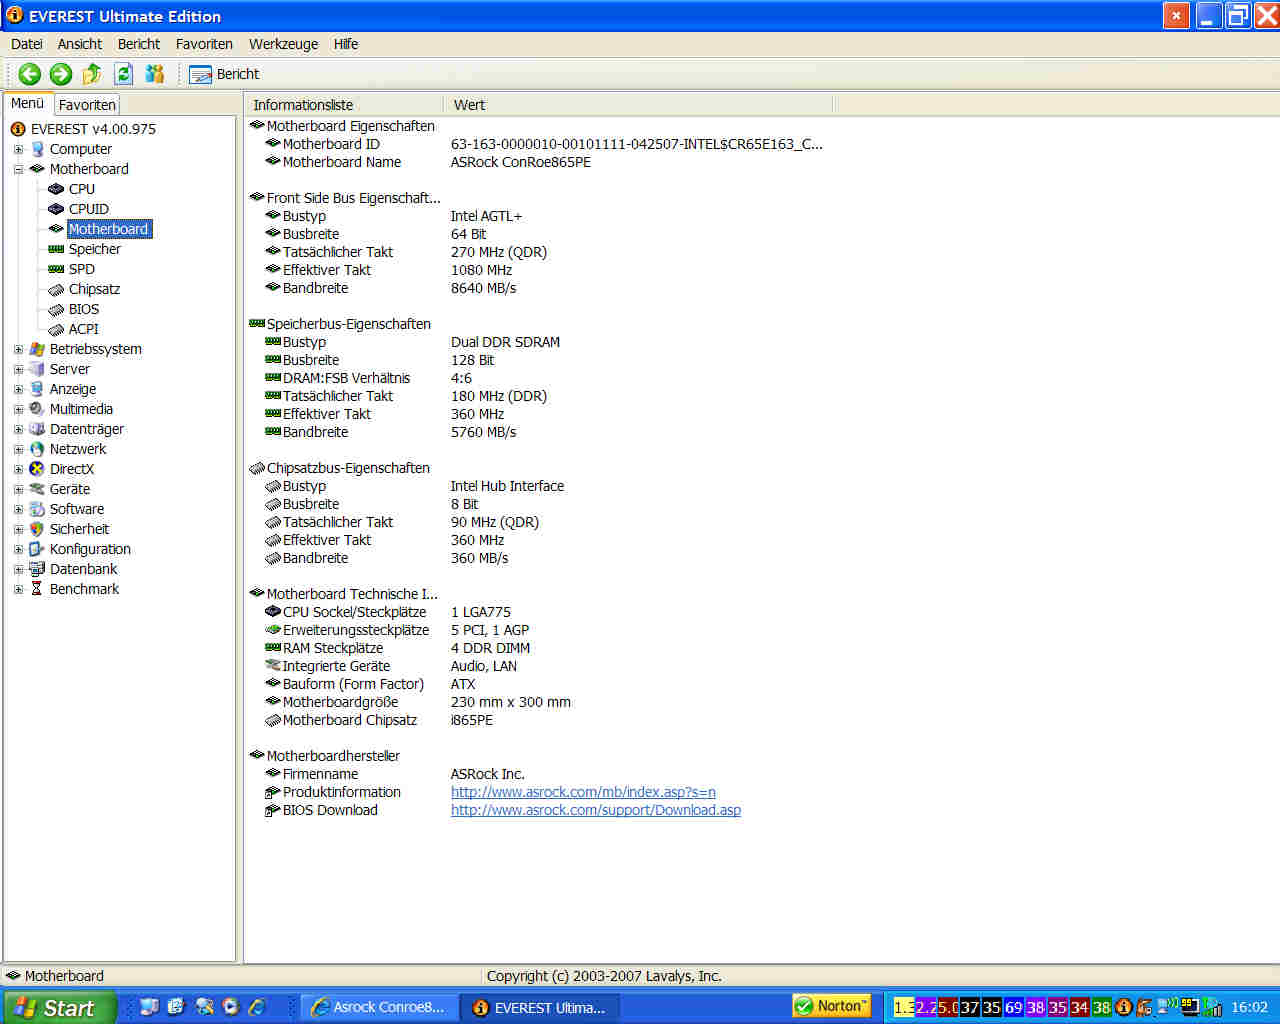Expand the Computer tree node

tap(18, 149)
